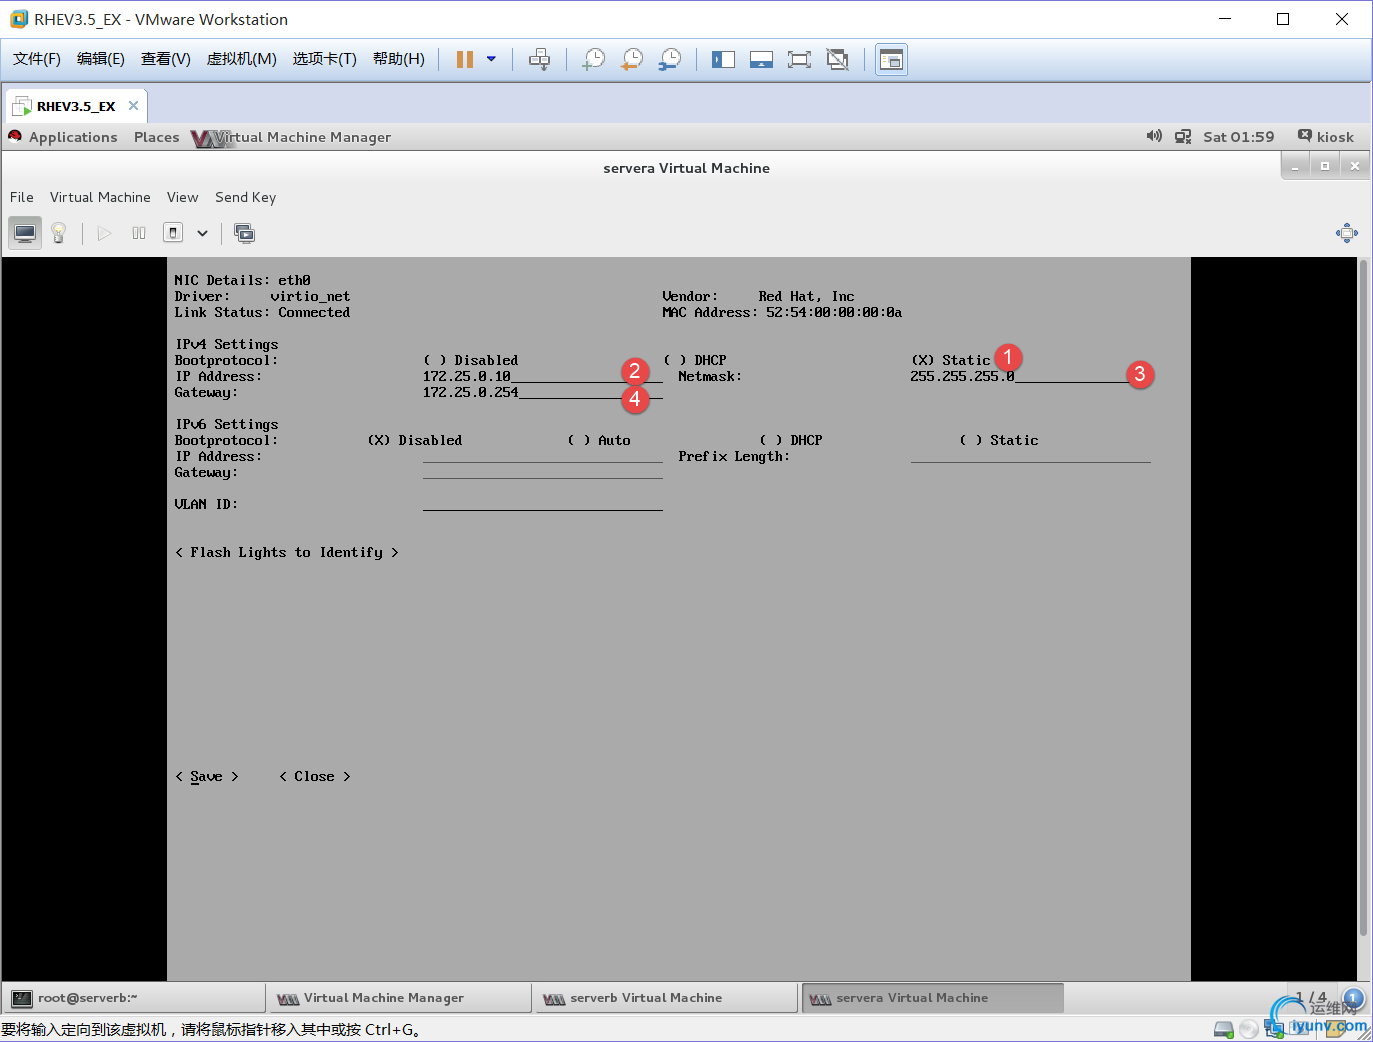Open the 编辑(E) menu
Viewport: 1373px width, 1042px height.
click(x=101, y=59)
